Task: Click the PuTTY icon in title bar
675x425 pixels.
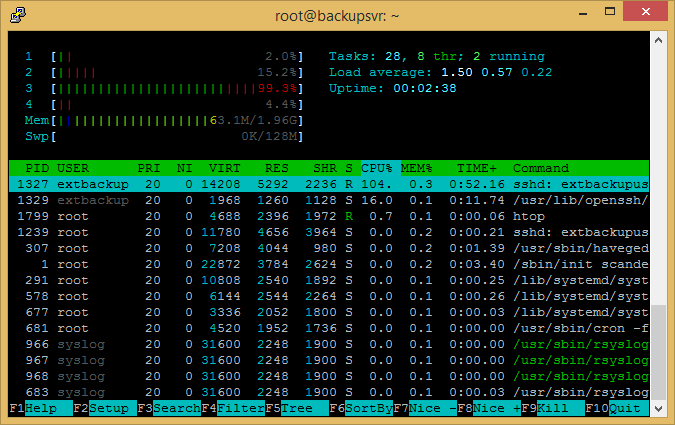Action: click(x=18, y=14)
